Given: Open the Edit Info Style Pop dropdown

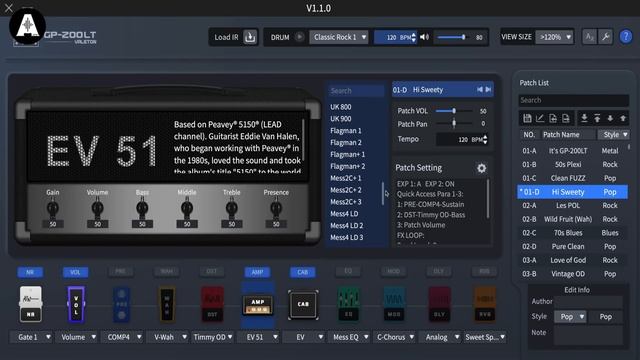Looking at the screenshot, I should tap(570, 317).
